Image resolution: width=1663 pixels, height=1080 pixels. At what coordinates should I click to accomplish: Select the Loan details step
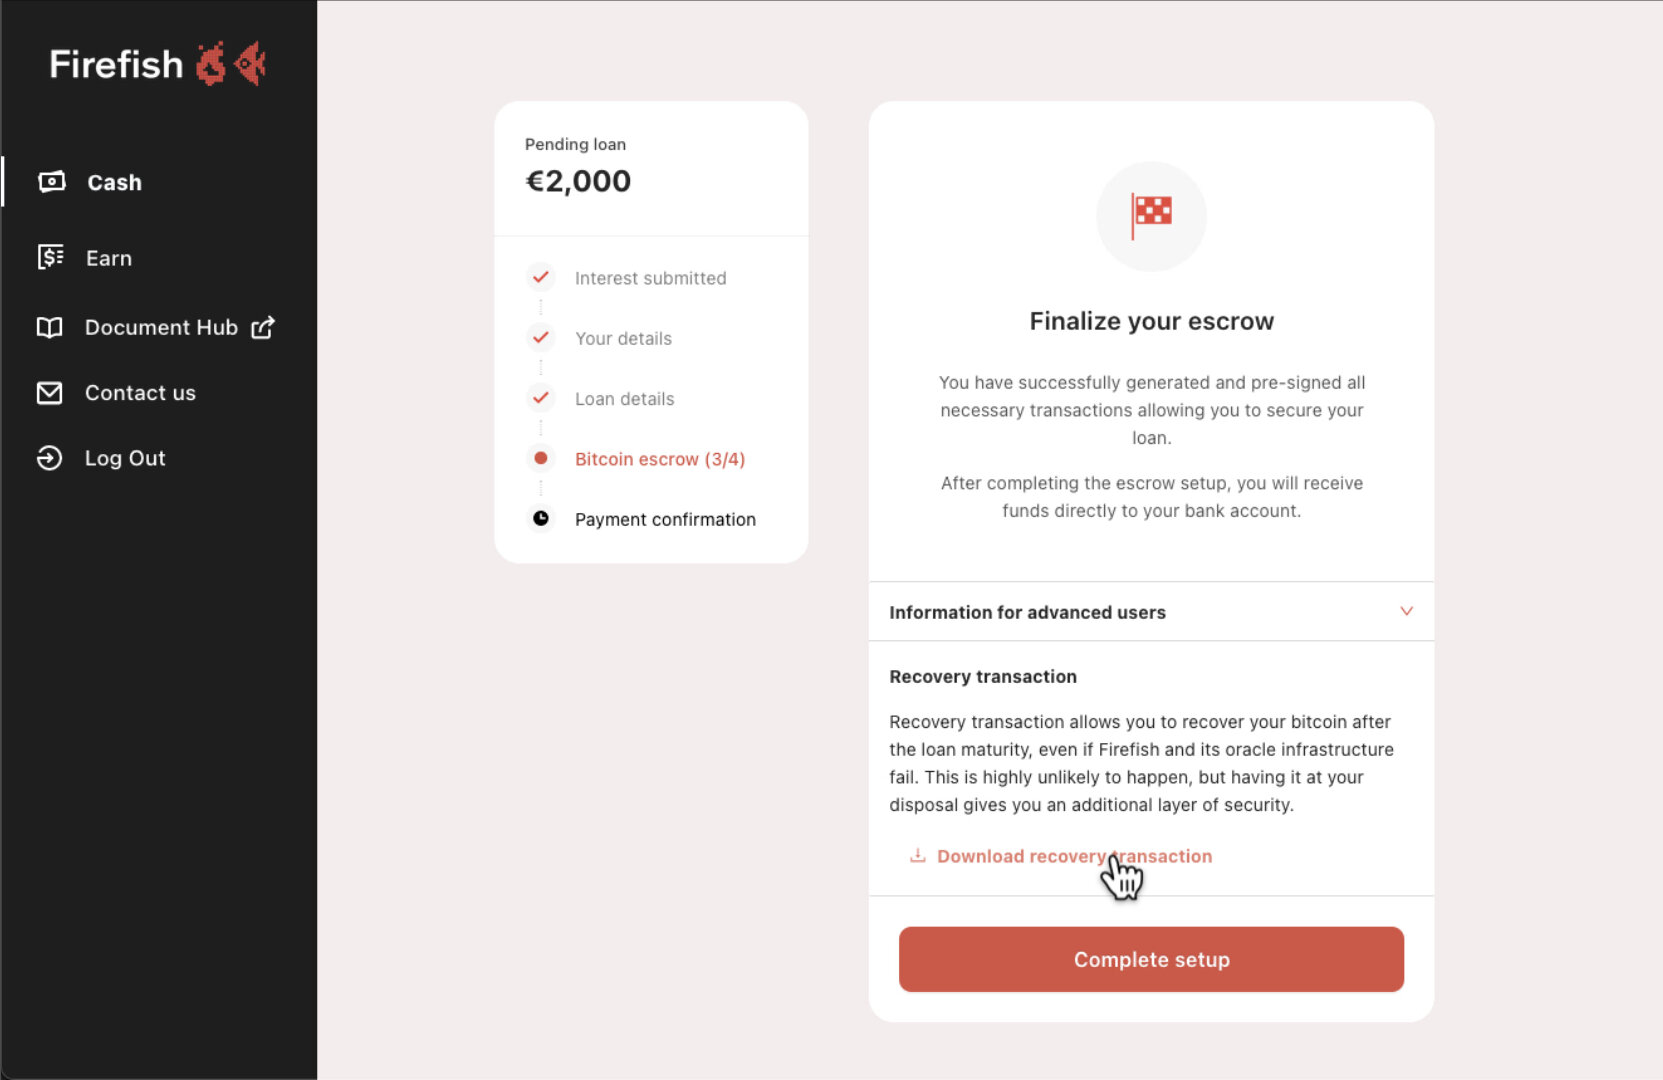pos(625,399)
